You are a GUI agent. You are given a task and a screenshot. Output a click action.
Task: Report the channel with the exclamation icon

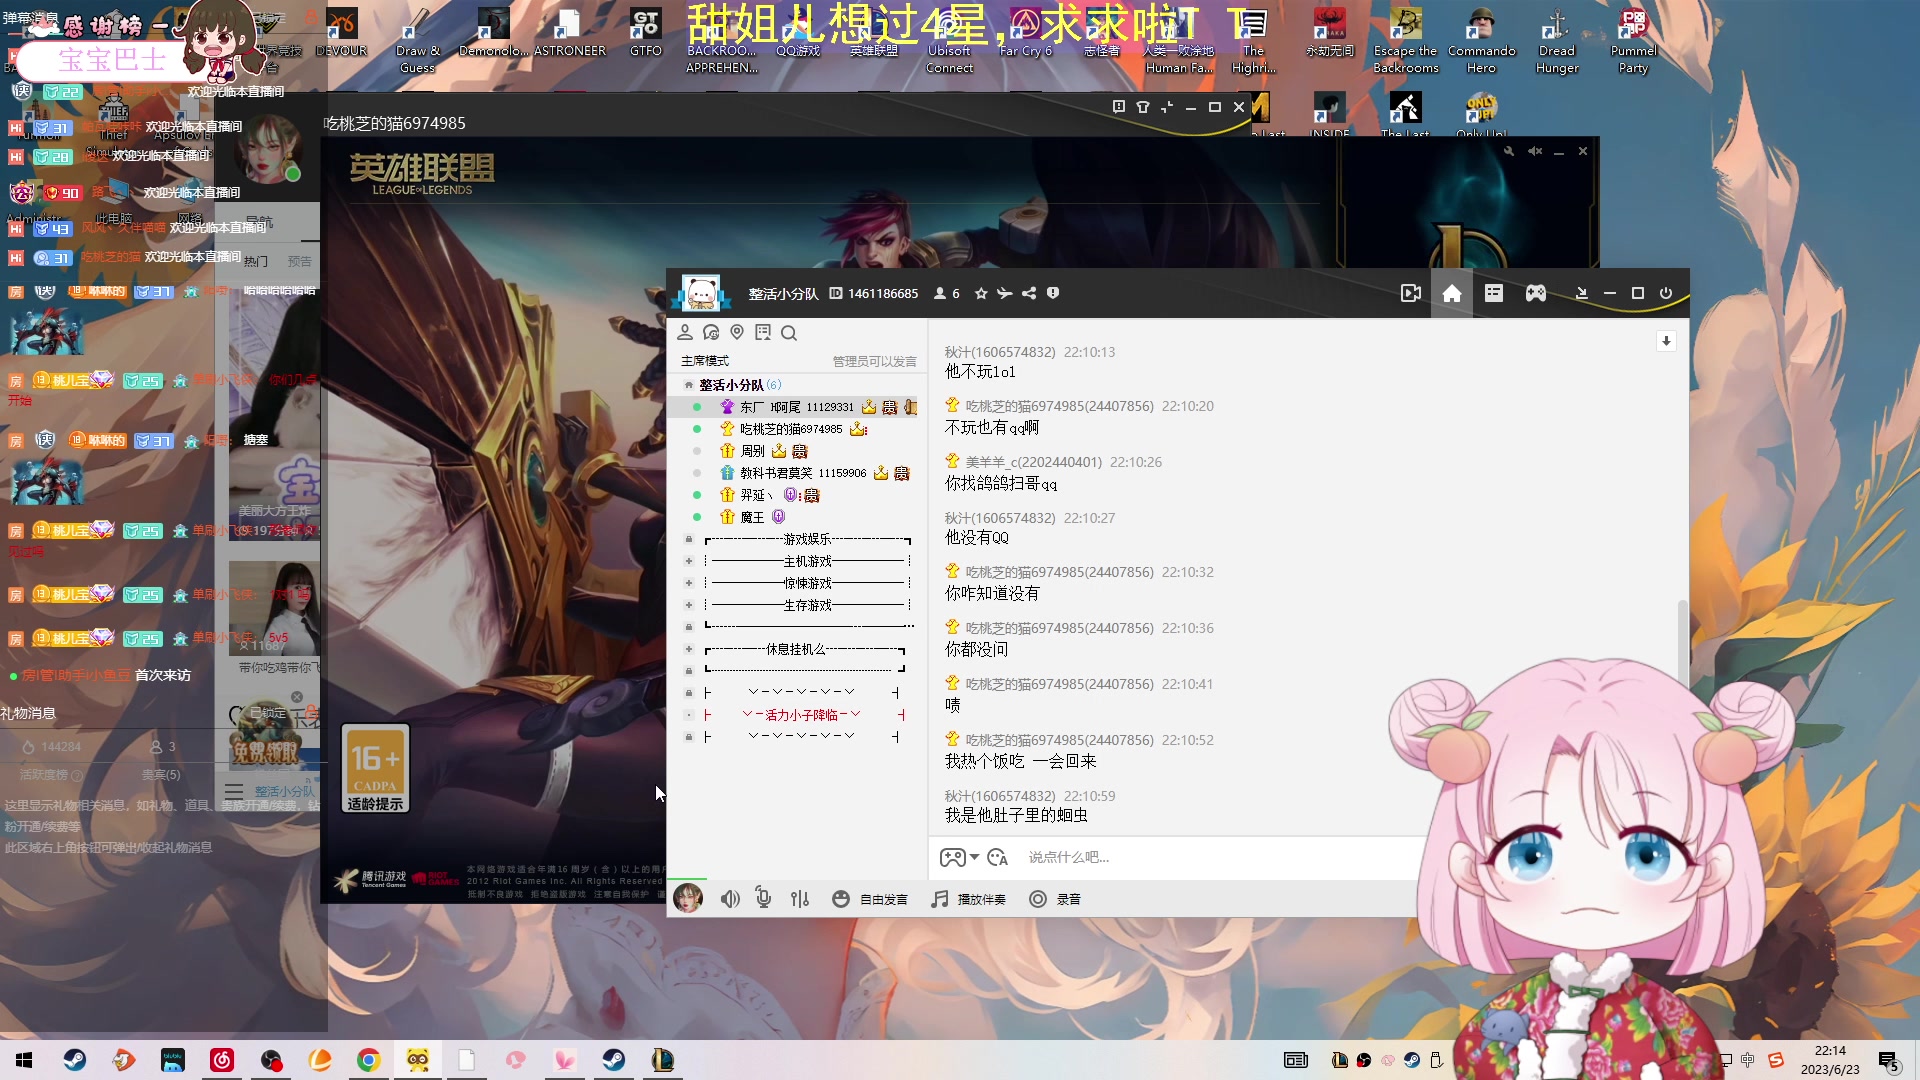click(1053, 293)
